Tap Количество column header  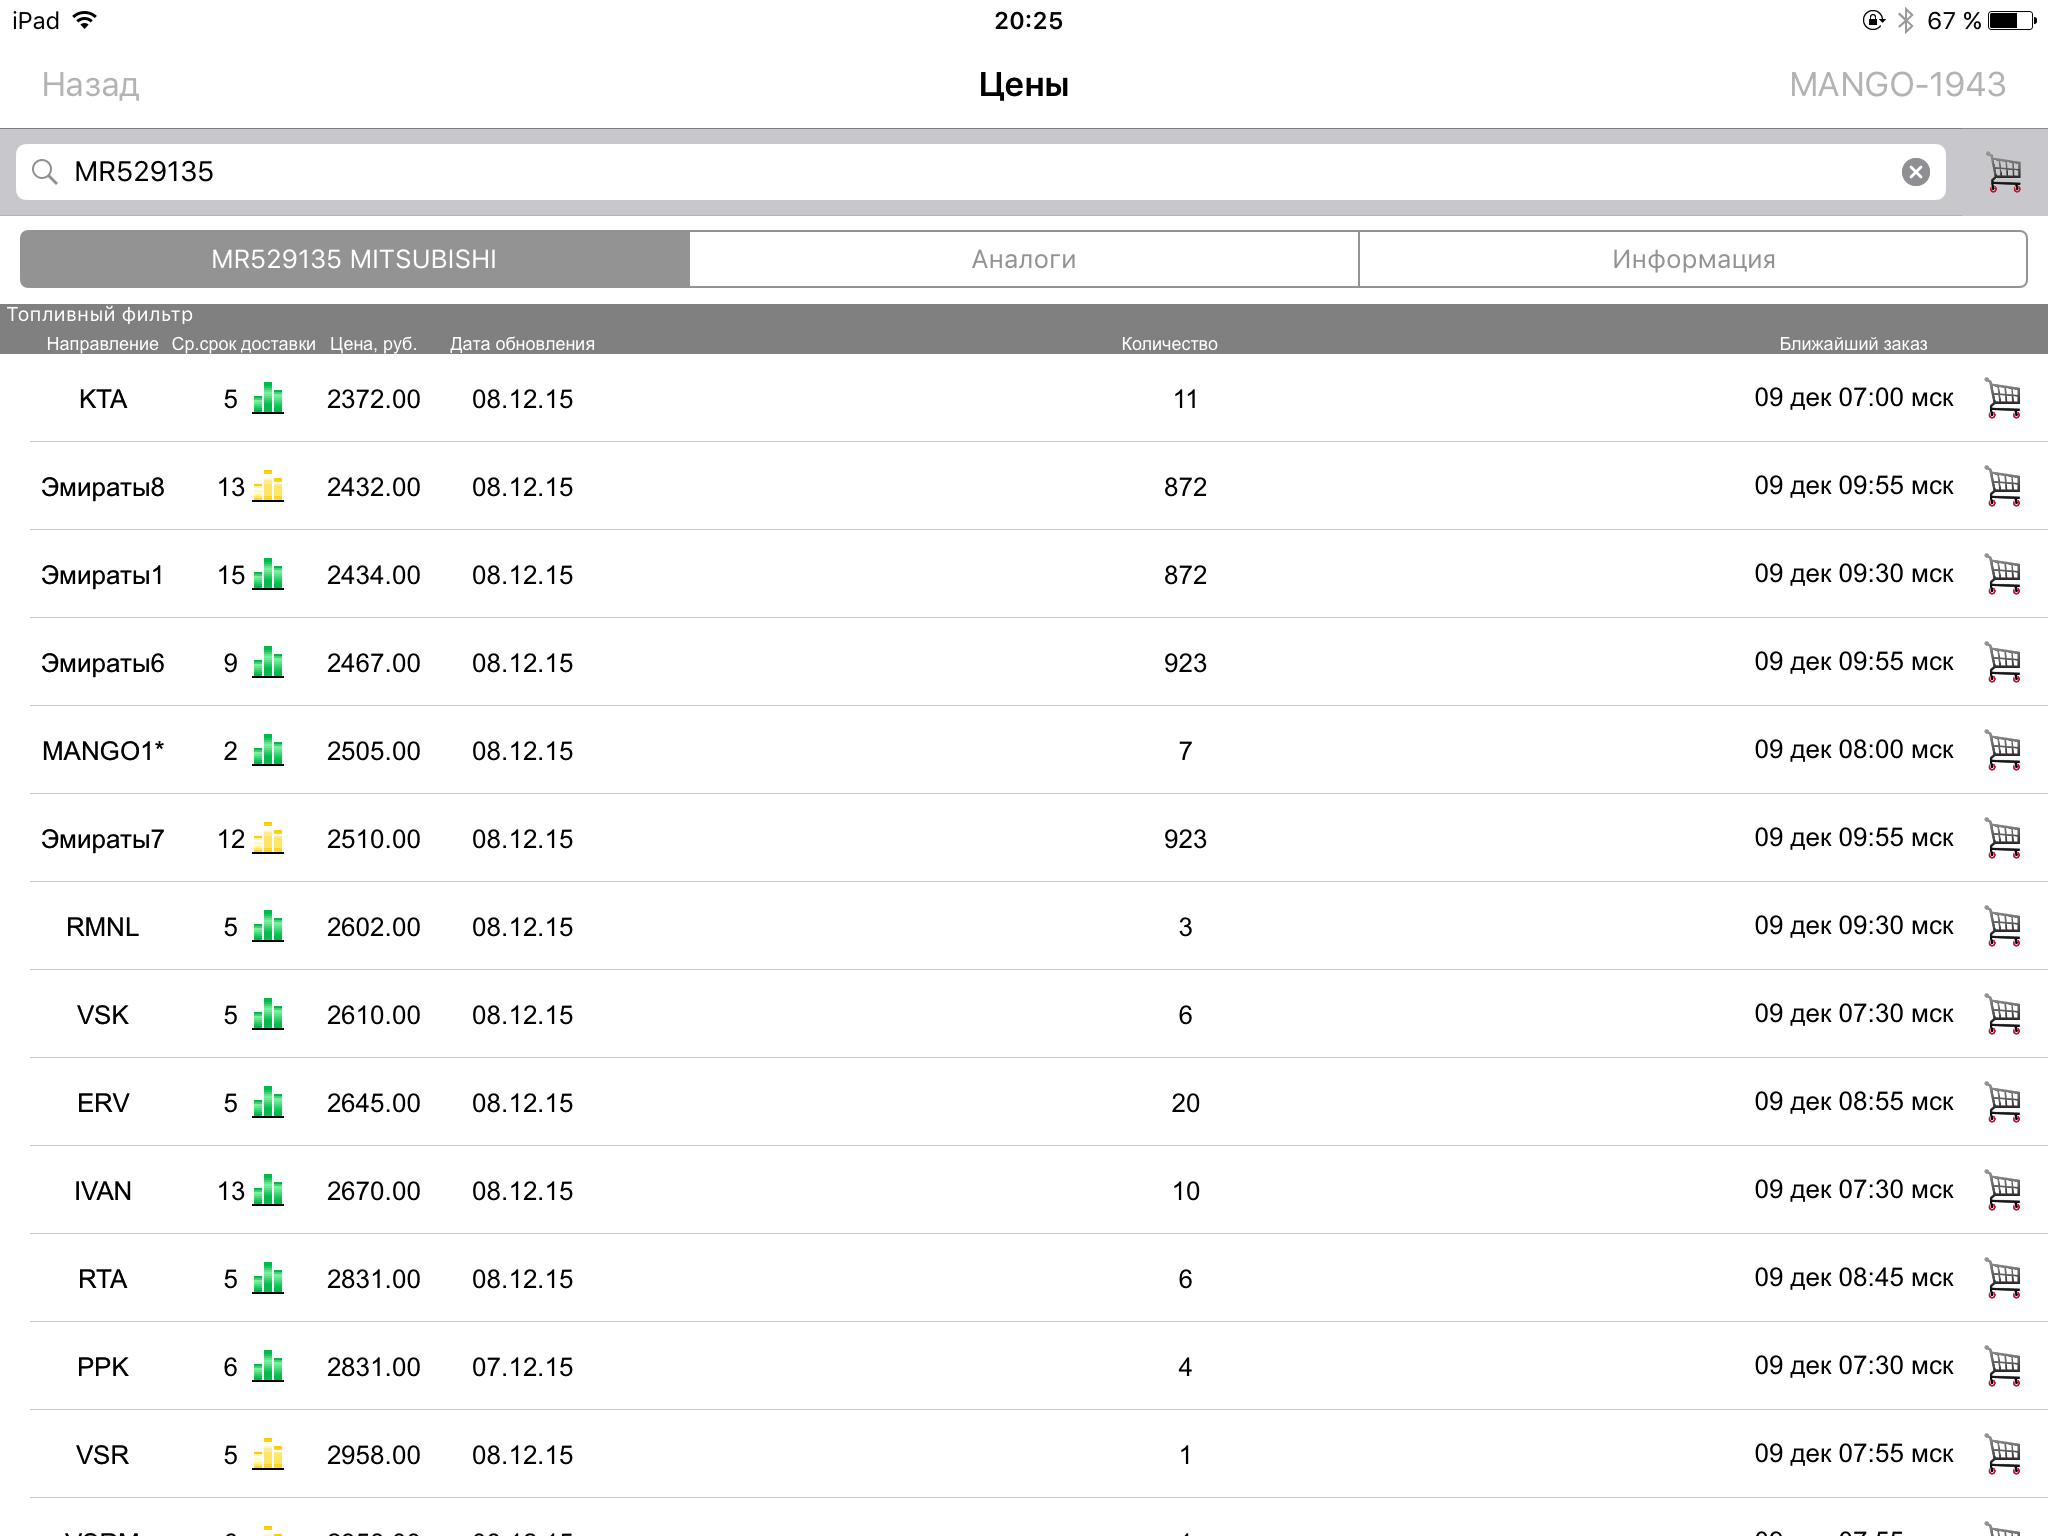tap(1169, 344)
